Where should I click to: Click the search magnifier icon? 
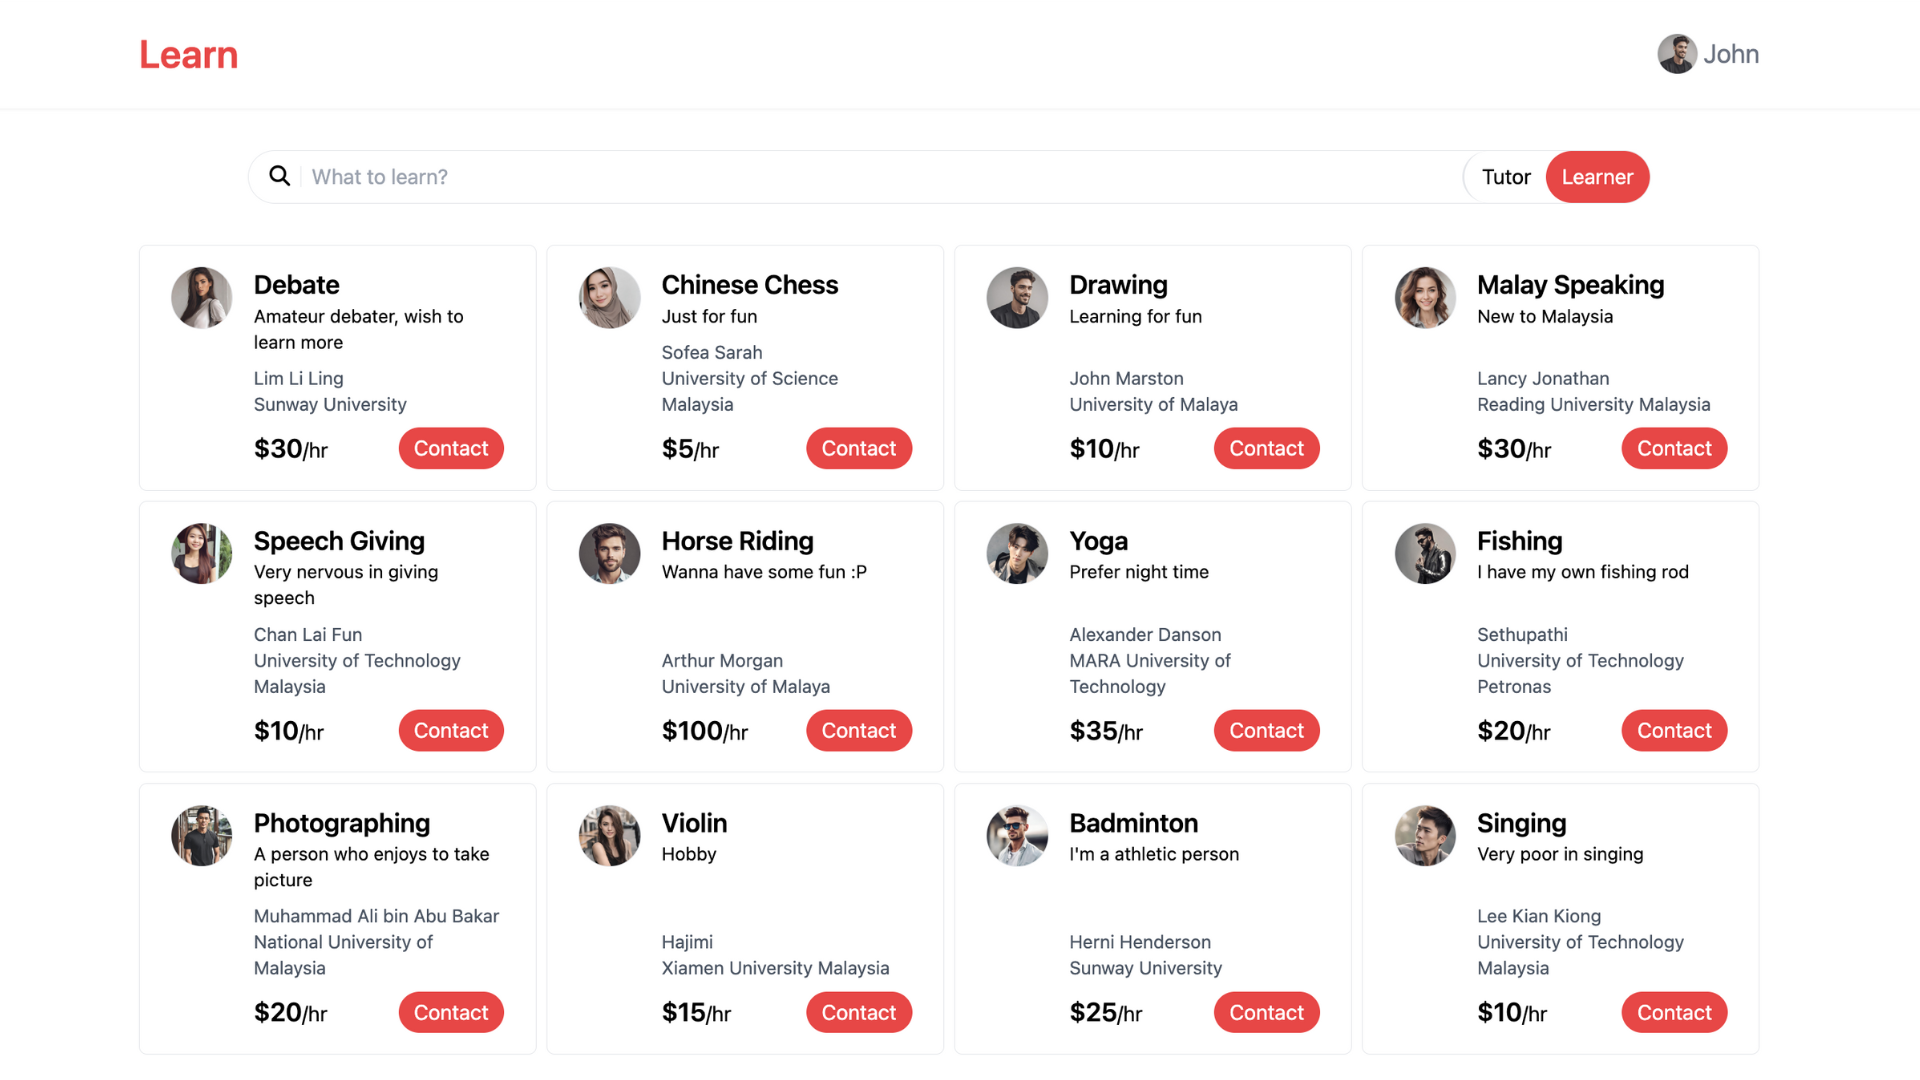(280, 176)
